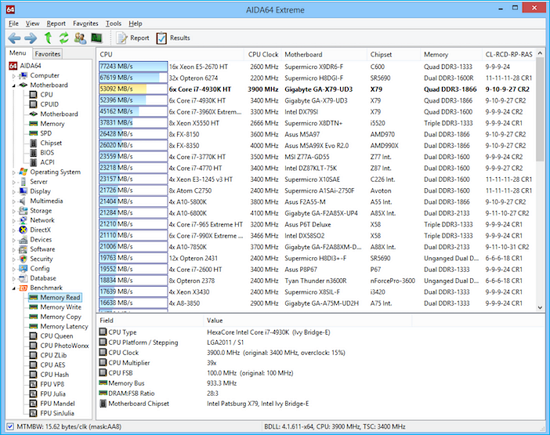
Task: Select the highlighted 53092 MB/s result bar
Action: click(133, 89)
